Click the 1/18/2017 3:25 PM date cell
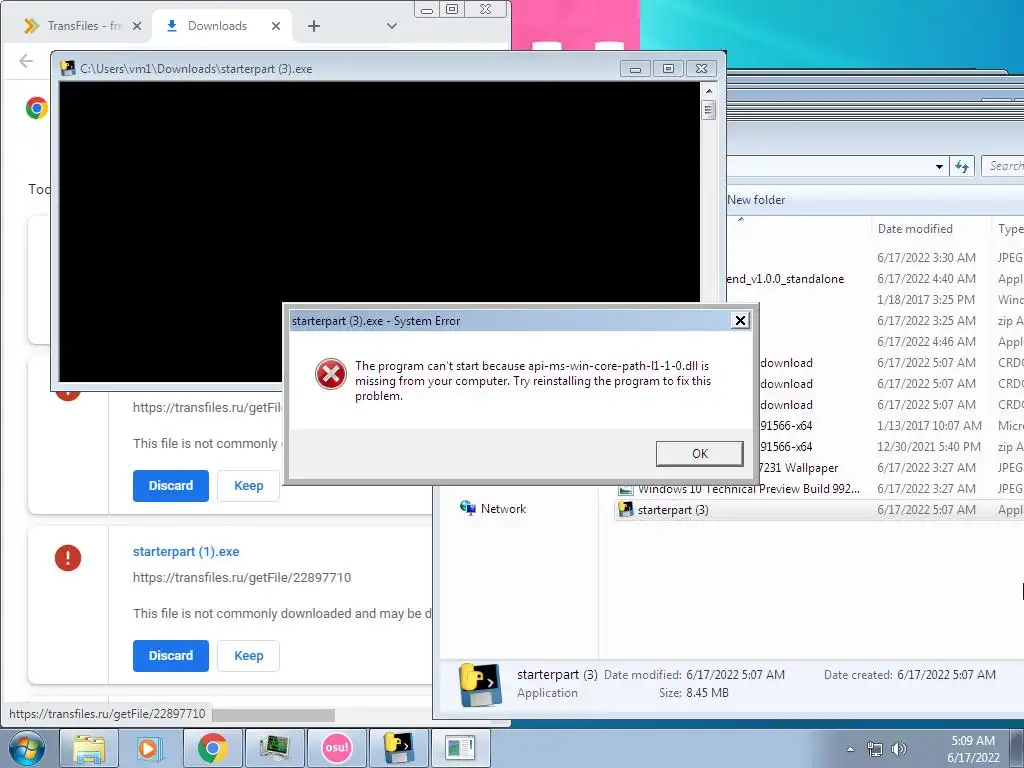Viewport: 1024px width, 768px height. (925, 300)
